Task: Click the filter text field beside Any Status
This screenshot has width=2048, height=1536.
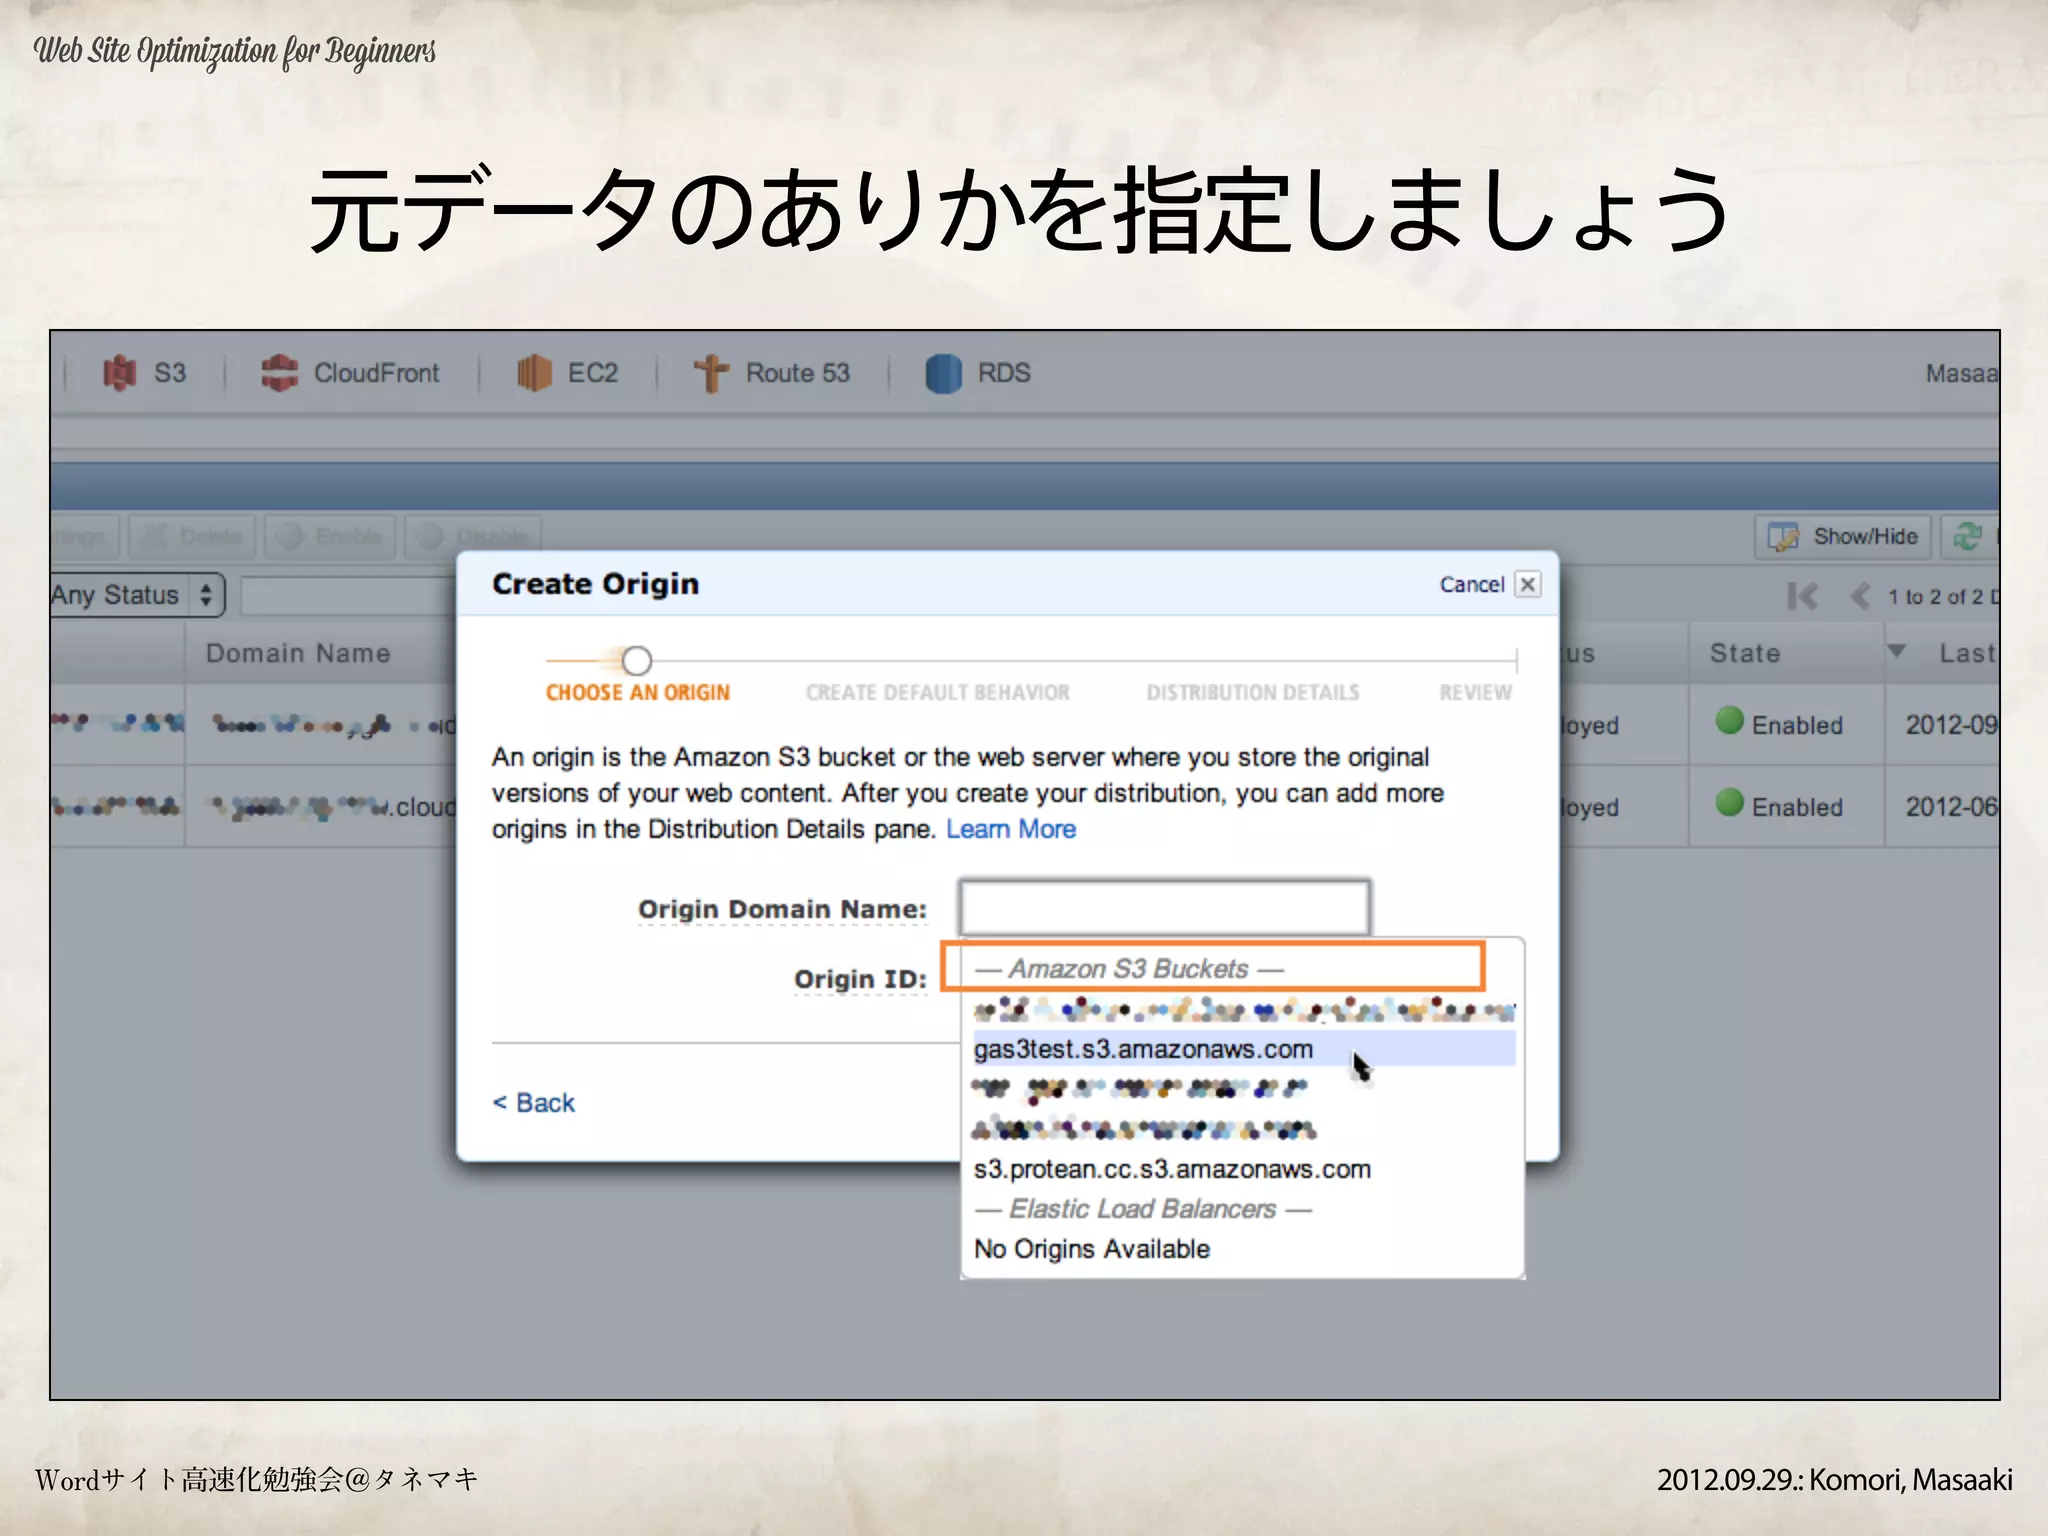Action: [x=348, y=596]
